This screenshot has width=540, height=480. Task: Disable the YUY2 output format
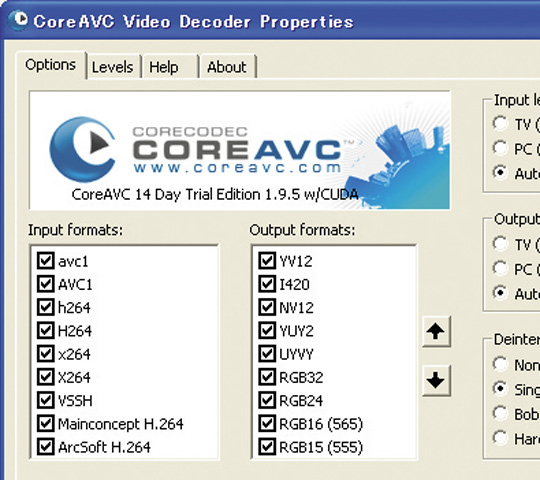tap(267, 331)
